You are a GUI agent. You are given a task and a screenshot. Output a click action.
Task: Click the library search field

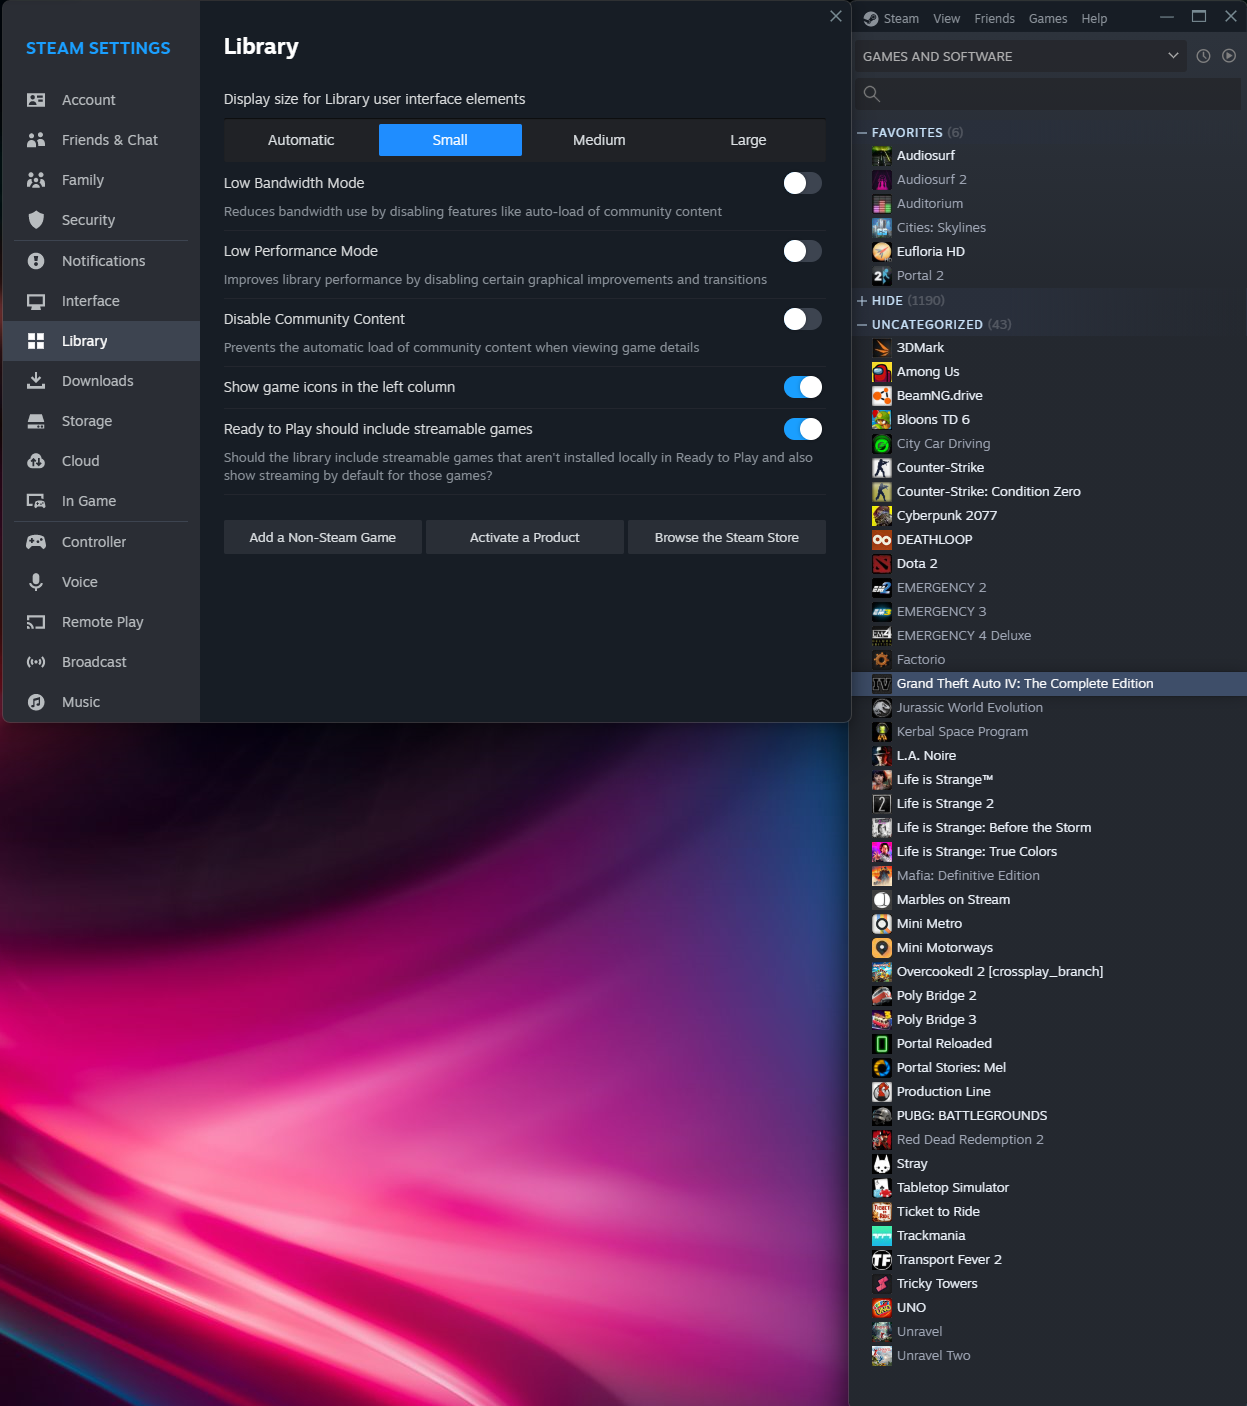coord(1047,94)
